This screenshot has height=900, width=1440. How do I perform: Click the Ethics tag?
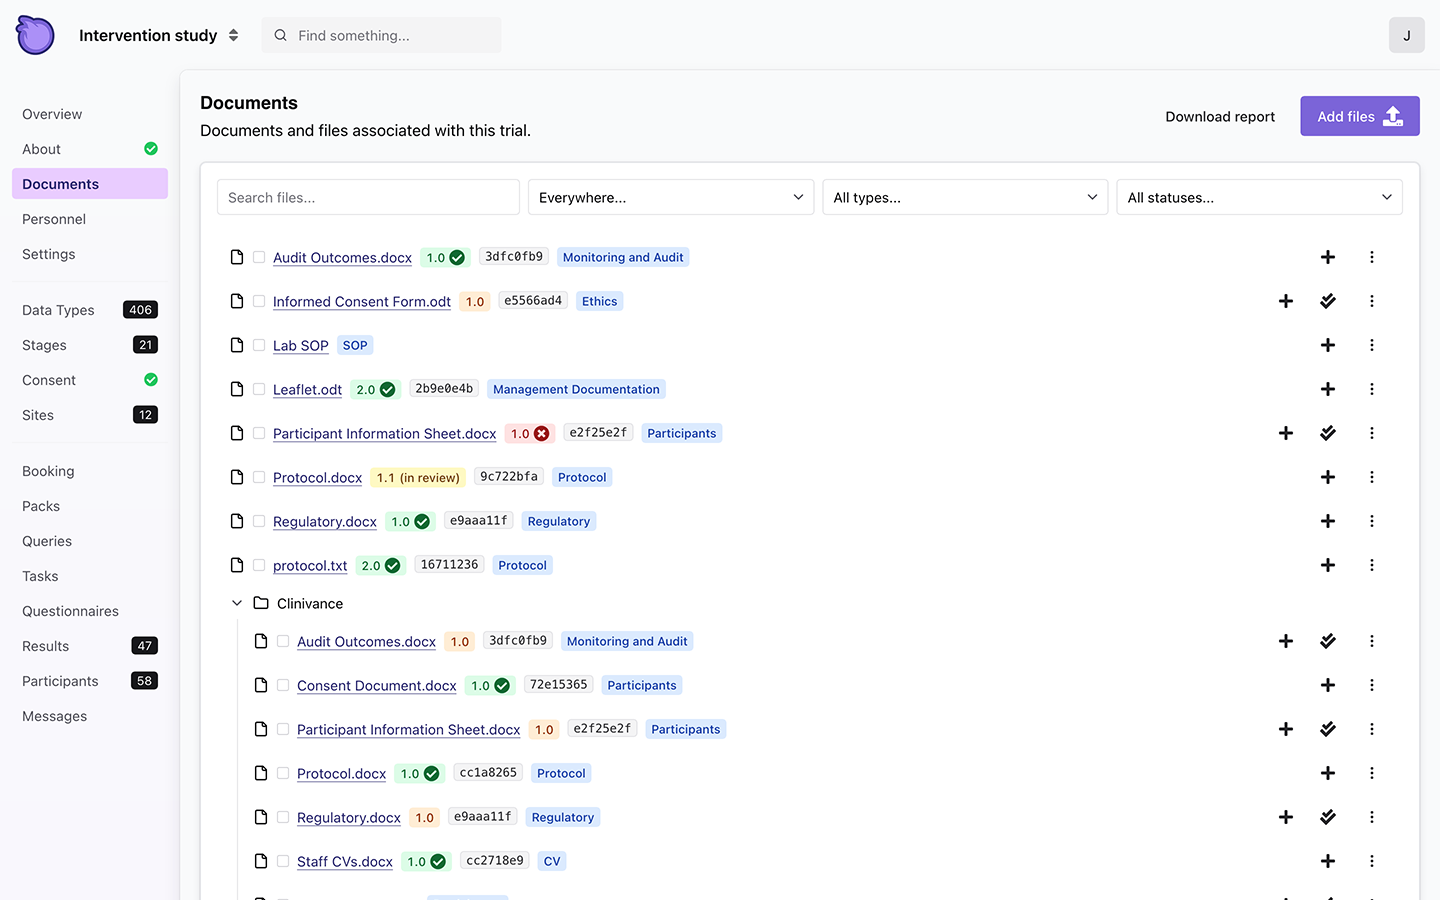[600, 301]
